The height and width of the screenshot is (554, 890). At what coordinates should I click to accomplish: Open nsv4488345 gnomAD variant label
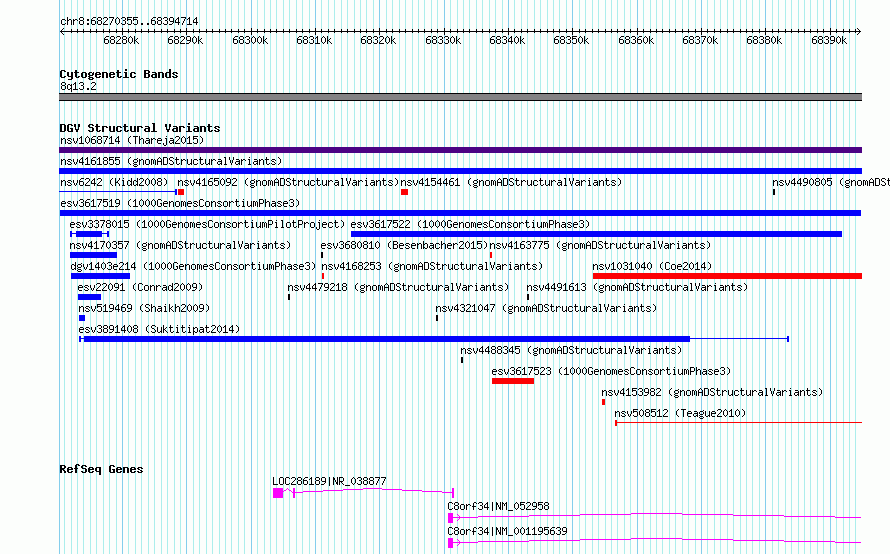click(571, 350)
